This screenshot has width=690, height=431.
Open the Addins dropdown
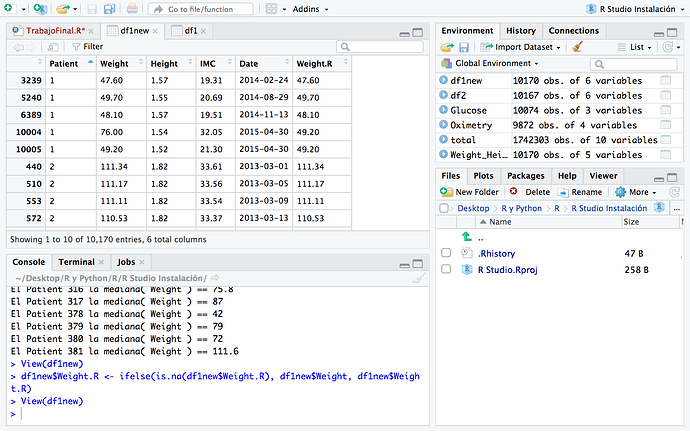click(310, 9)
